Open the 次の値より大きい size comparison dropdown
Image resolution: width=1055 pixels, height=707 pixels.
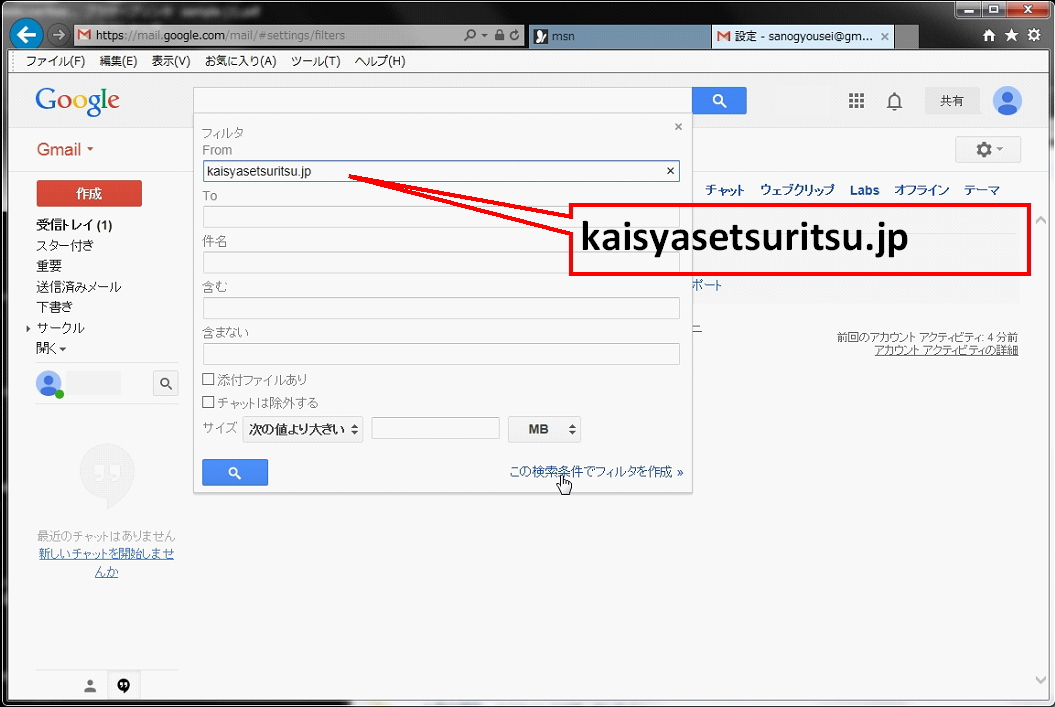tap(300, 428)
